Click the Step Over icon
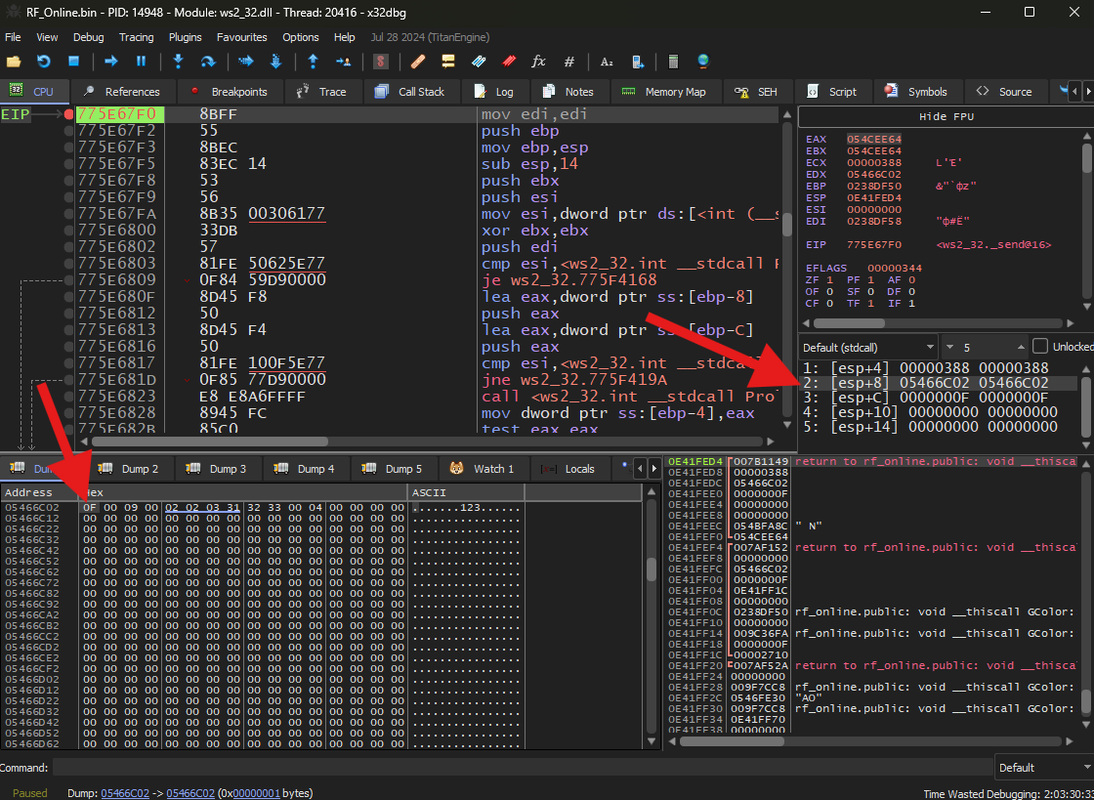Screen dimensions: 1094x800 (x=208, y=61)
